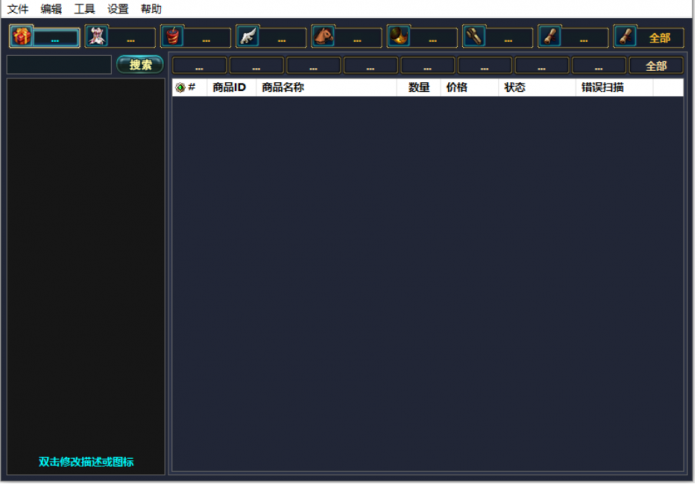The width and height of the screenshot is (700, 484).
Task: Choose the red firecracker category icon
Action: point(172,37)
